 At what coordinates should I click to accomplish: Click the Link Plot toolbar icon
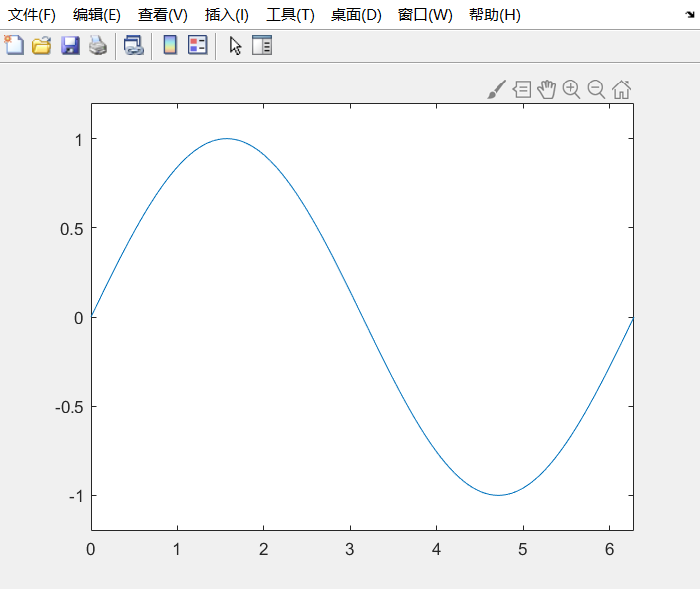click(133, 46)
